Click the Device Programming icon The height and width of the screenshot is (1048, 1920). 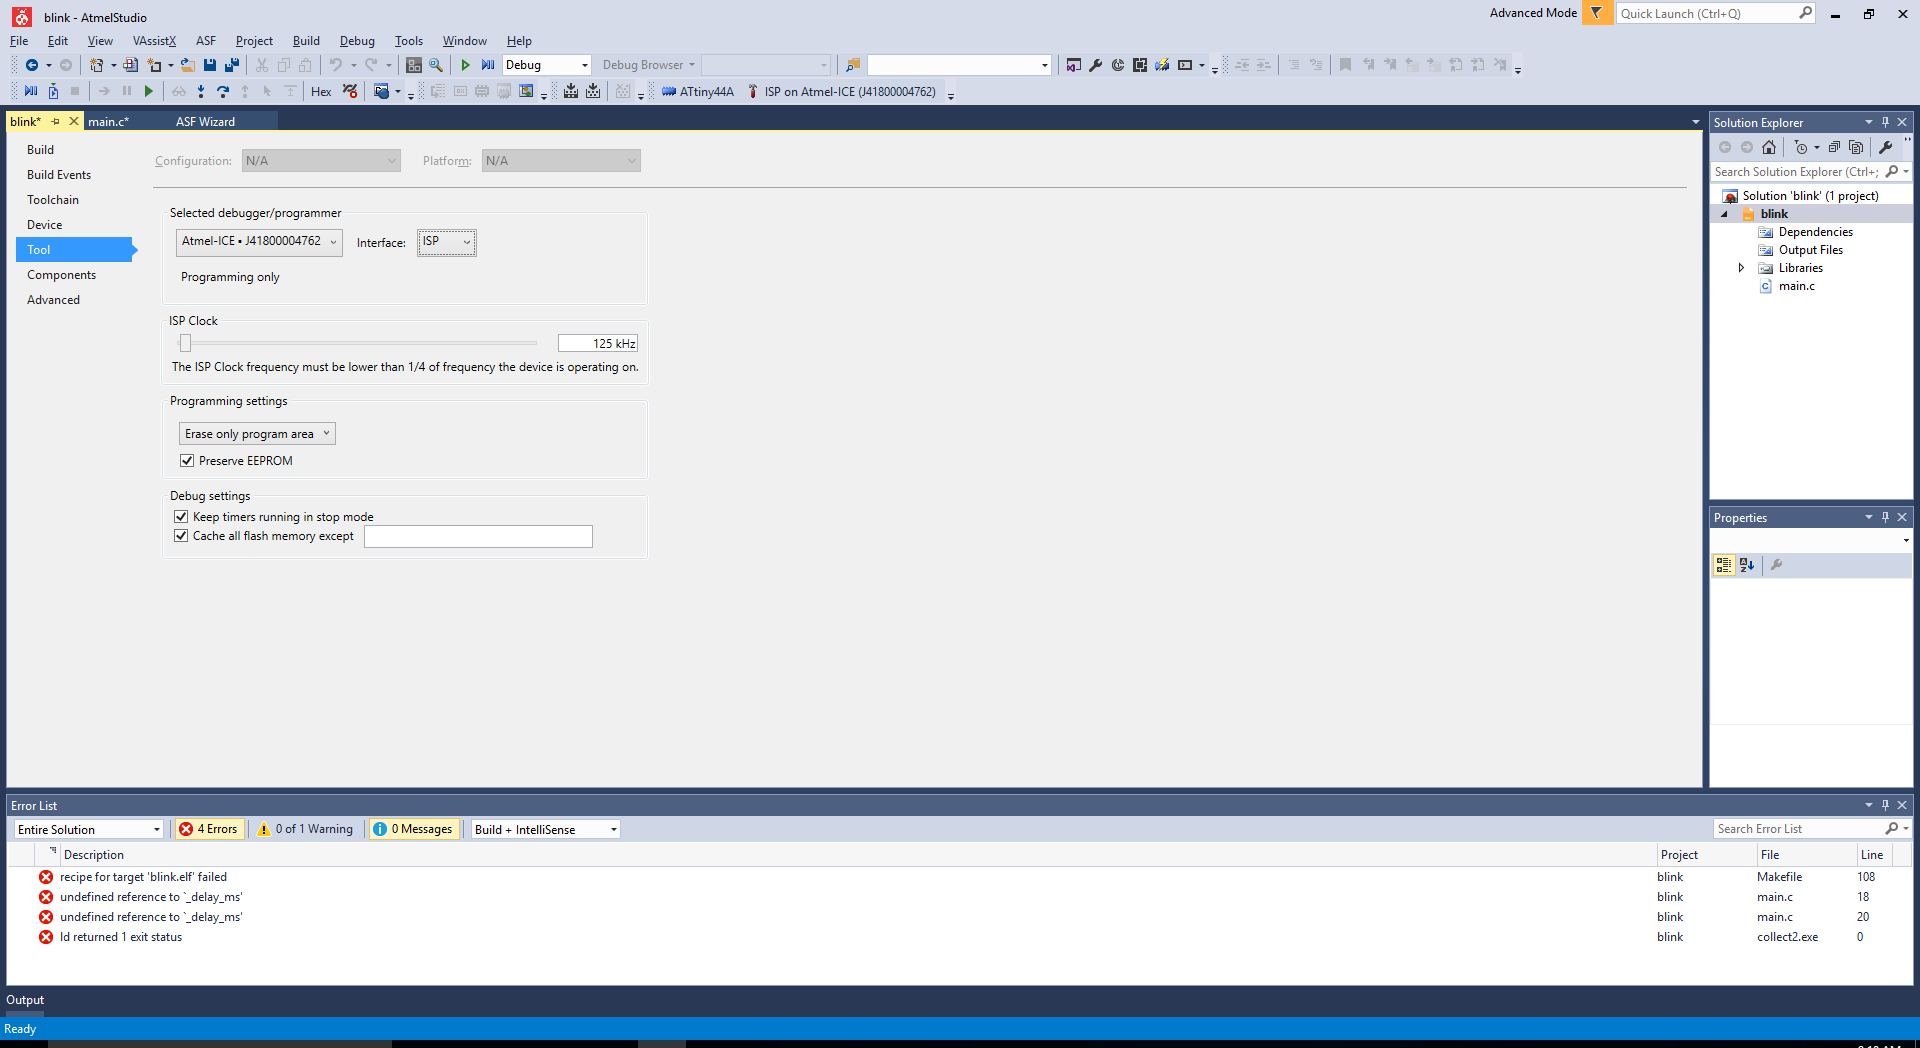(1162, 65)
